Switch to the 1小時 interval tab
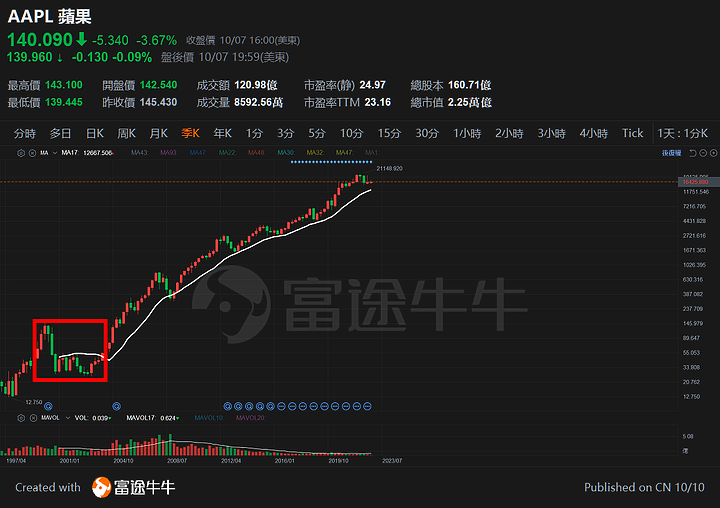The width and height of the screenshot is (720, 508). [467, 134]
